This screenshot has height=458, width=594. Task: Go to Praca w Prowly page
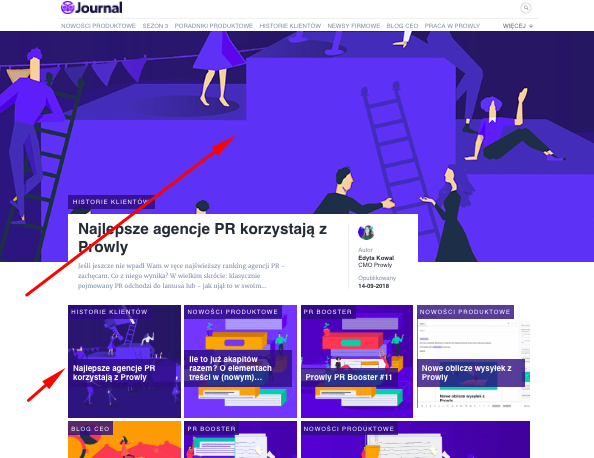tap(452, 26)
